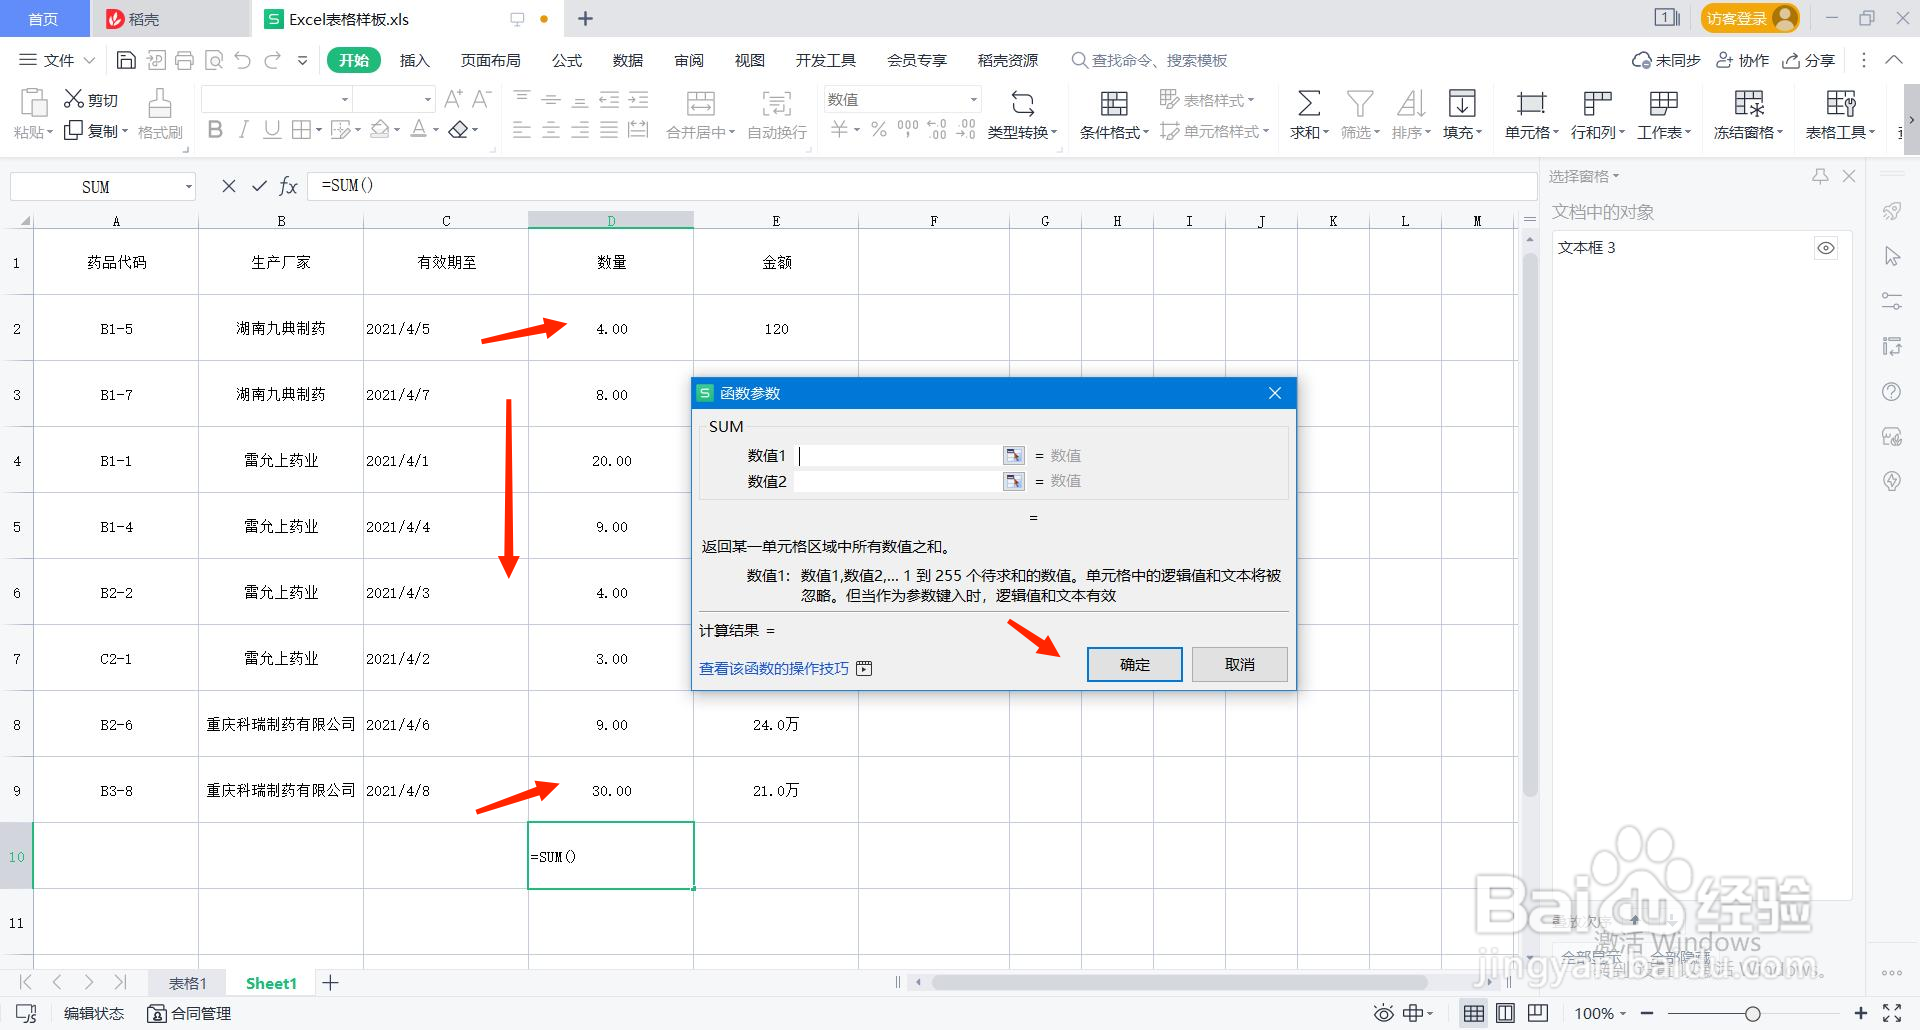The height and width of the screenshot is (1030, 1920).
Task: Click the search commands (查找命令) box
Action: (x=1150, y=60)
